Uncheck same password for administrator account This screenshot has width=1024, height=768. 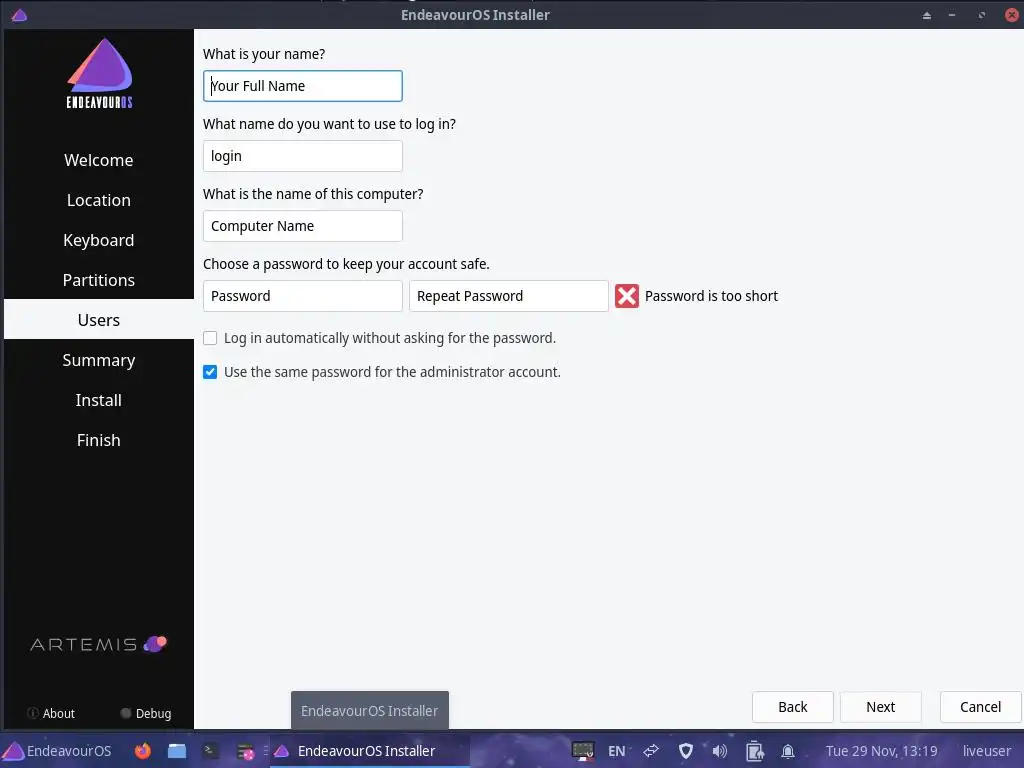(x=210, y=372)
